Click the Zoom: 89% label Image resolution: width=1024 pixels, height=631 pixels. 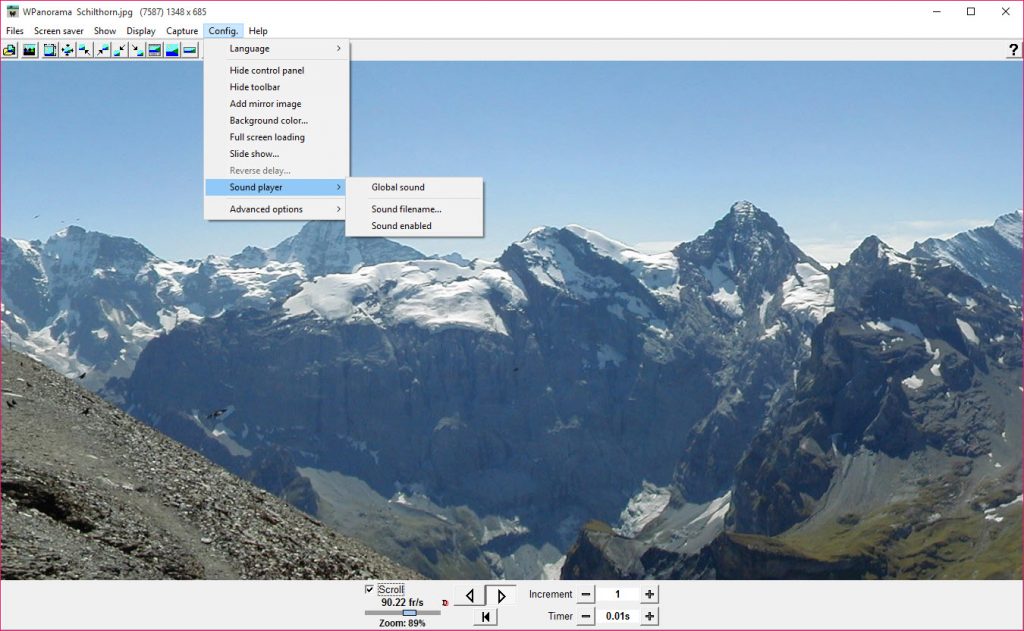point(402,623)
